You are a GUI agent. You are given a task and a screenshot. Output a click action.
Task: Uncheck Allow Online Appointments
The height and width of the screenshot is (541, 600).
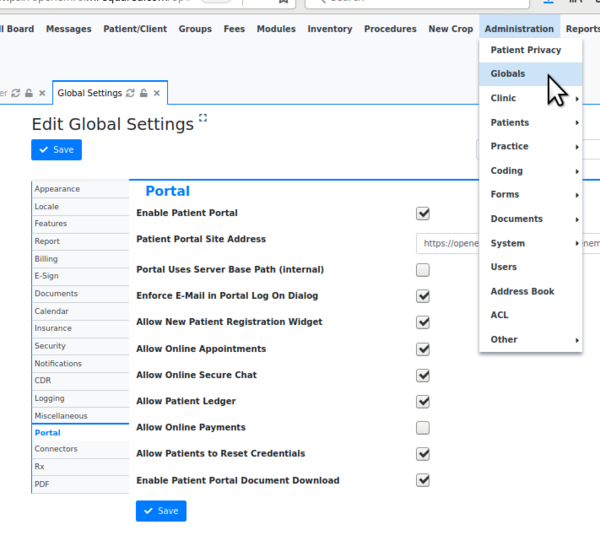[423, 349]
